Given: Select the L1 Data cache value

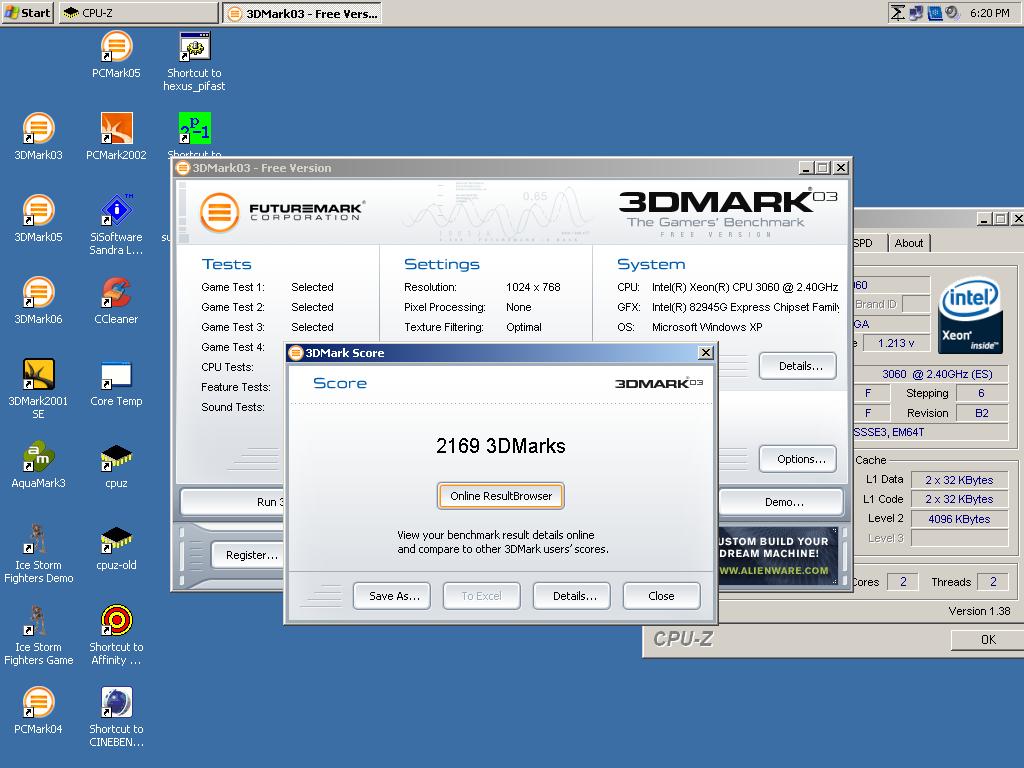Looking at the screenshot, I should pyautogui.click(x=959, y=479).
